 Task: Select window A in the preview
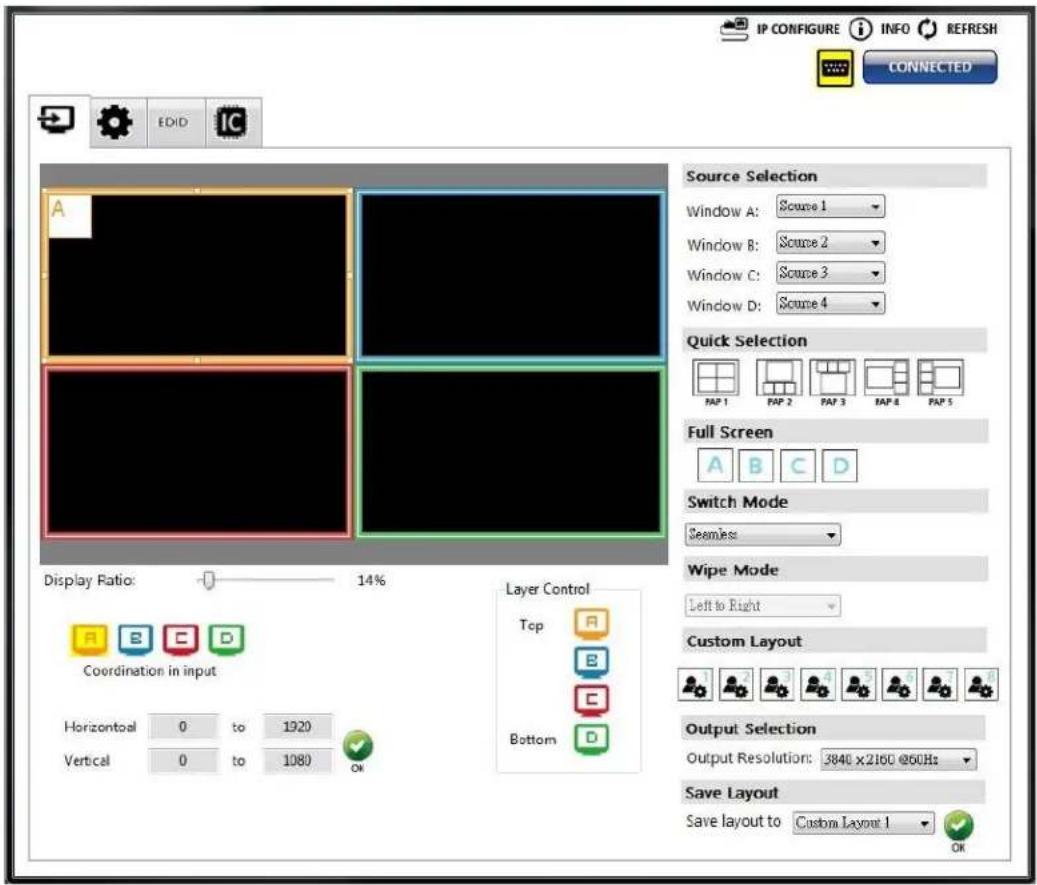click(197, 275)
